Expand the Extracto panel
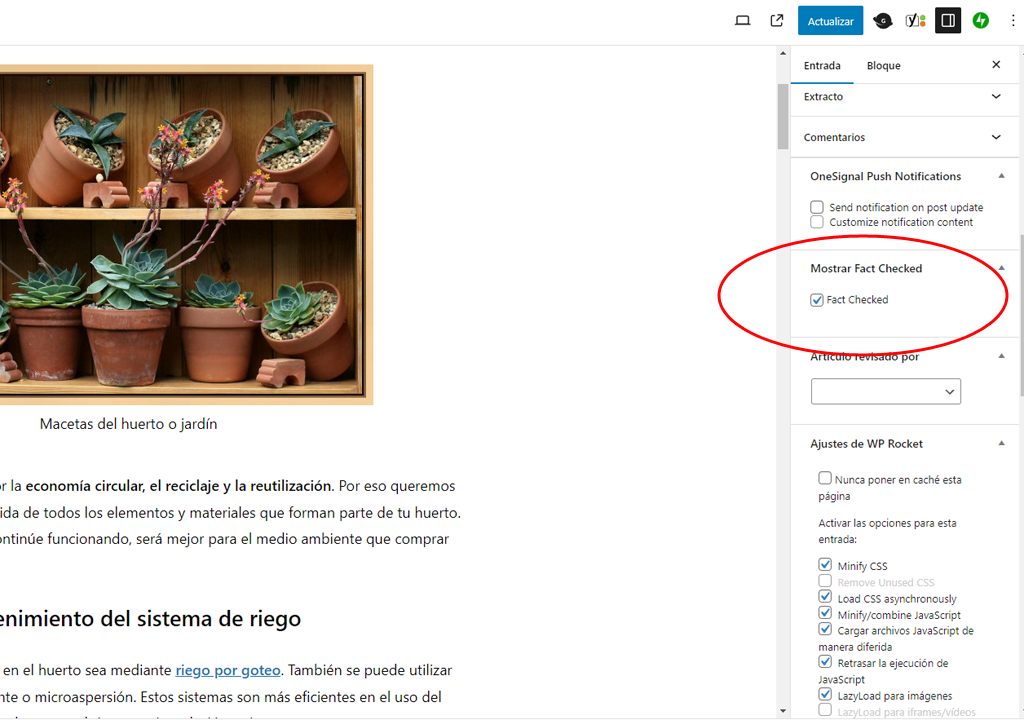Screen dimensions: 1024x720 point(904,97)
